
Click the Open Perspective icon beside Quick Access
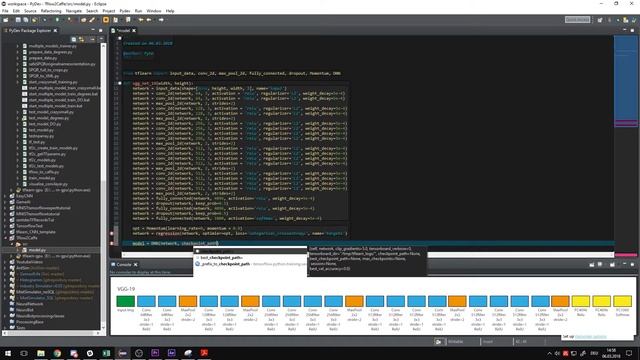(600, 20)
